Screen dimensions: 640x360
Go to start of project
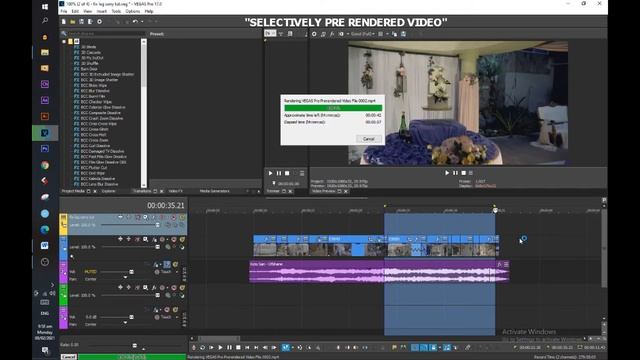(x=247, y=348)
